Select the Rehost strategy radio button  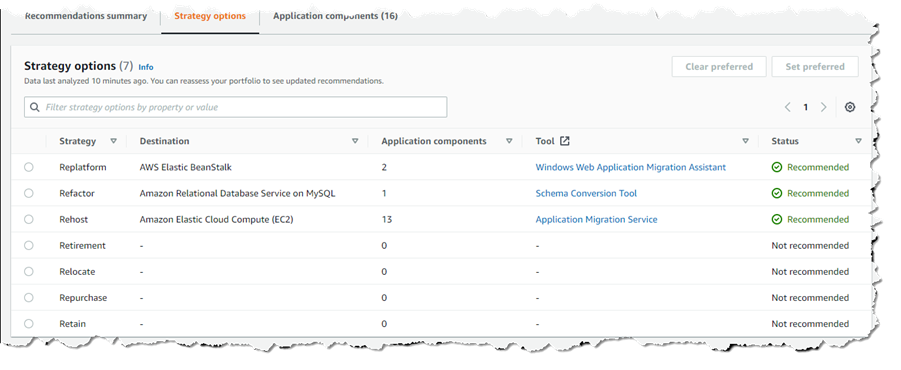coord(29,219)
